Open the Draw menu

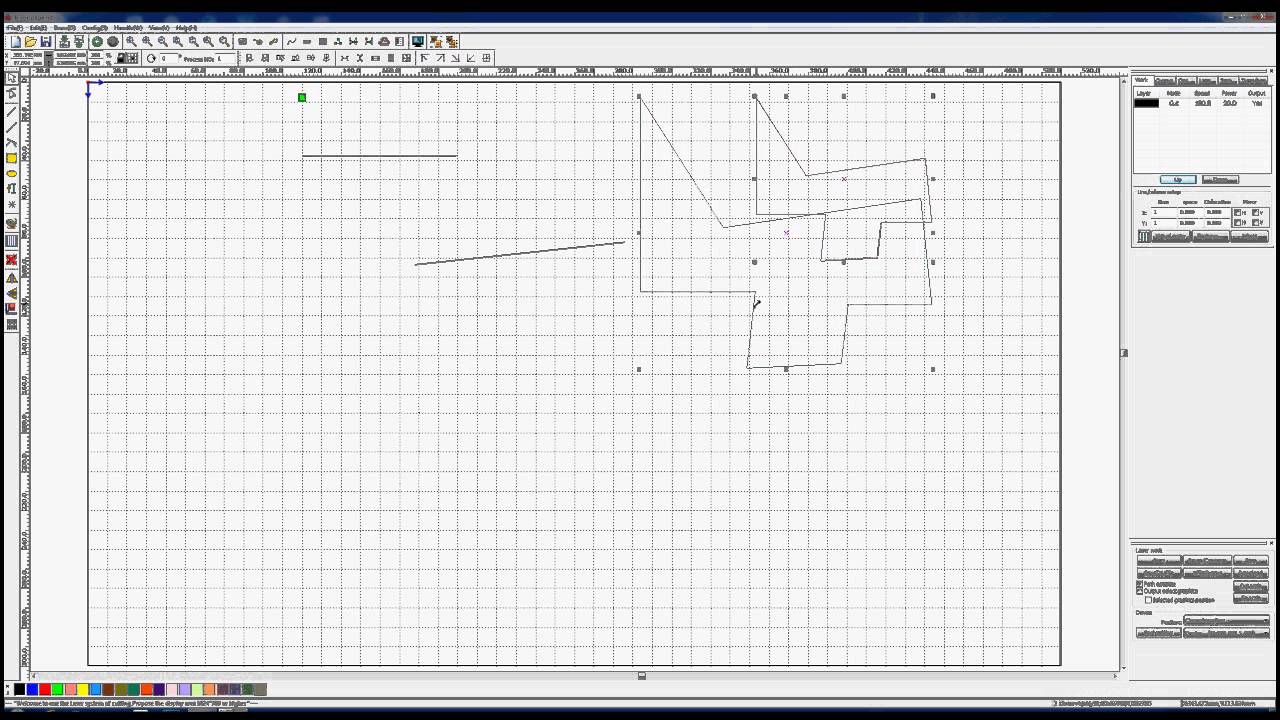click(64, 27)
